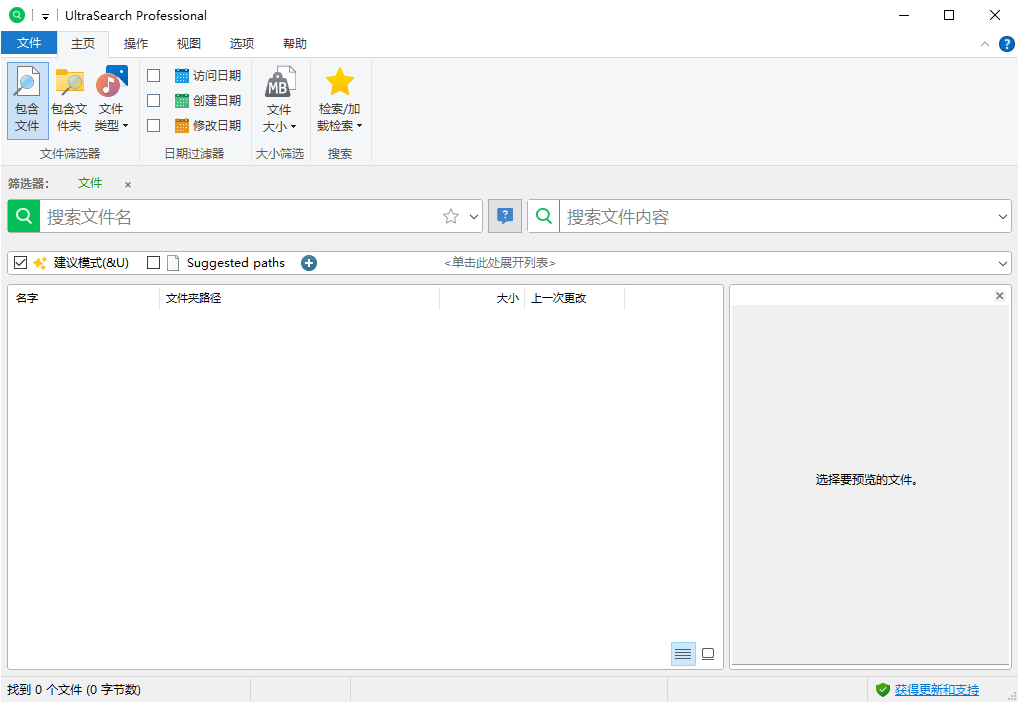Close the 文件 filter tab
1019x703 pixels.
tap(126, 184)
